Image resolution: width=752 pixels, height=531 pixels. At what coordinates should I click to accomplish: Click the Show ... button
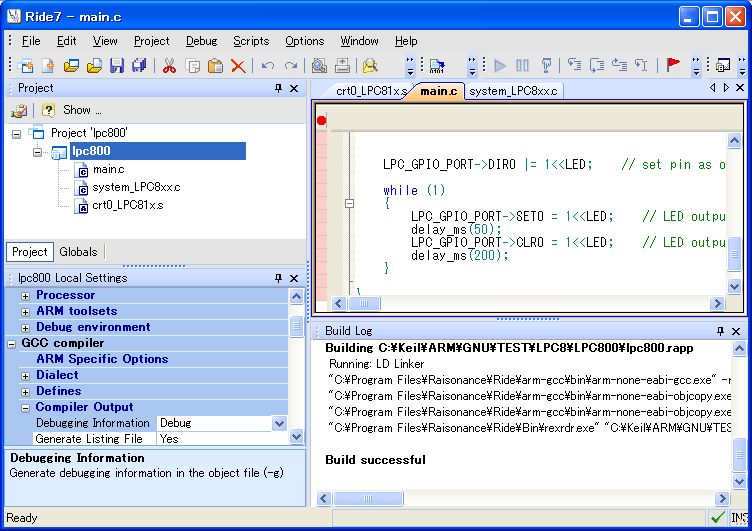pos(82,110)
